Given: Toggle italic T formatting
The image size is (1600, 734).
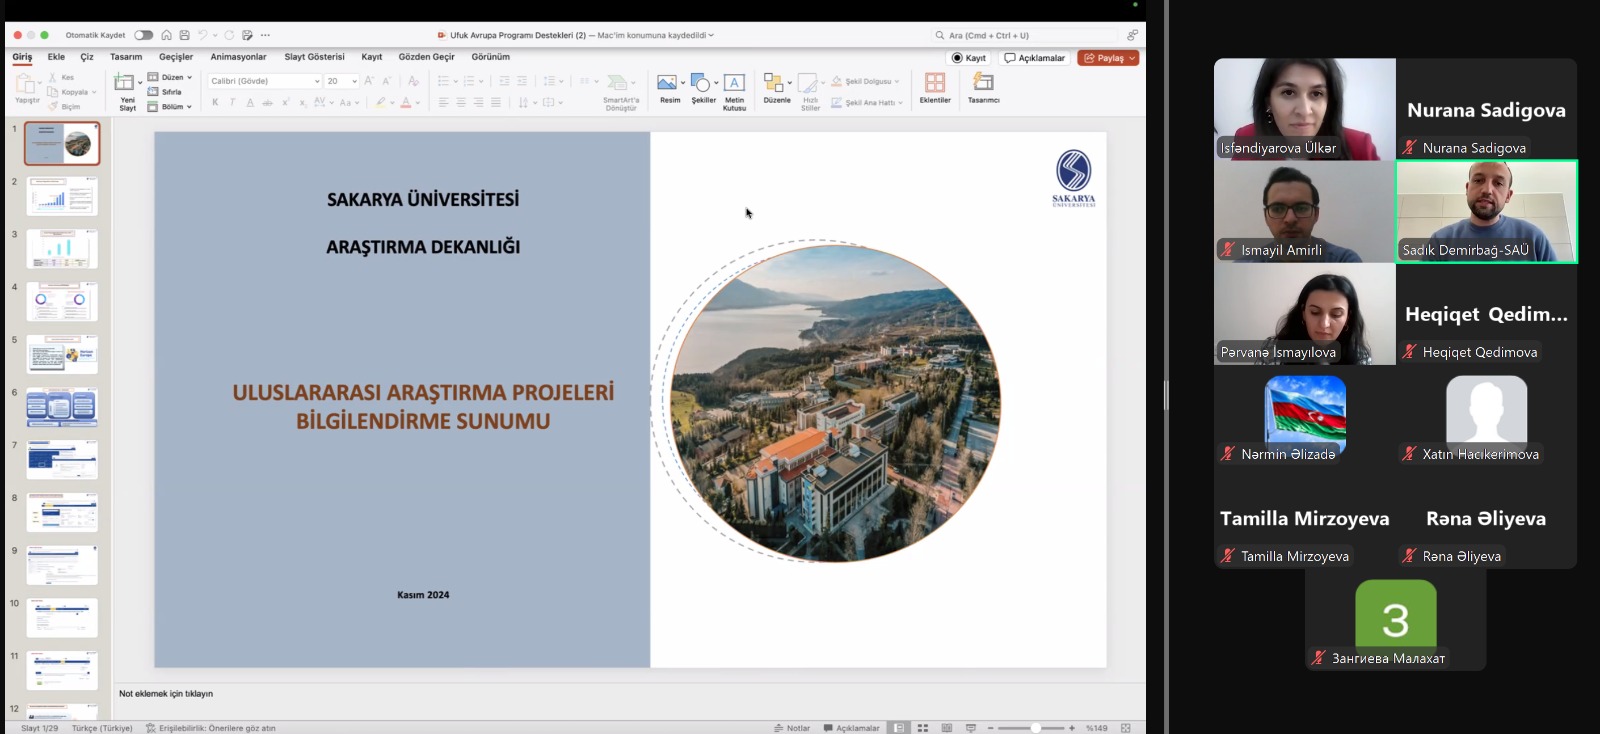Looking at the screenshot, I should 232,102.
